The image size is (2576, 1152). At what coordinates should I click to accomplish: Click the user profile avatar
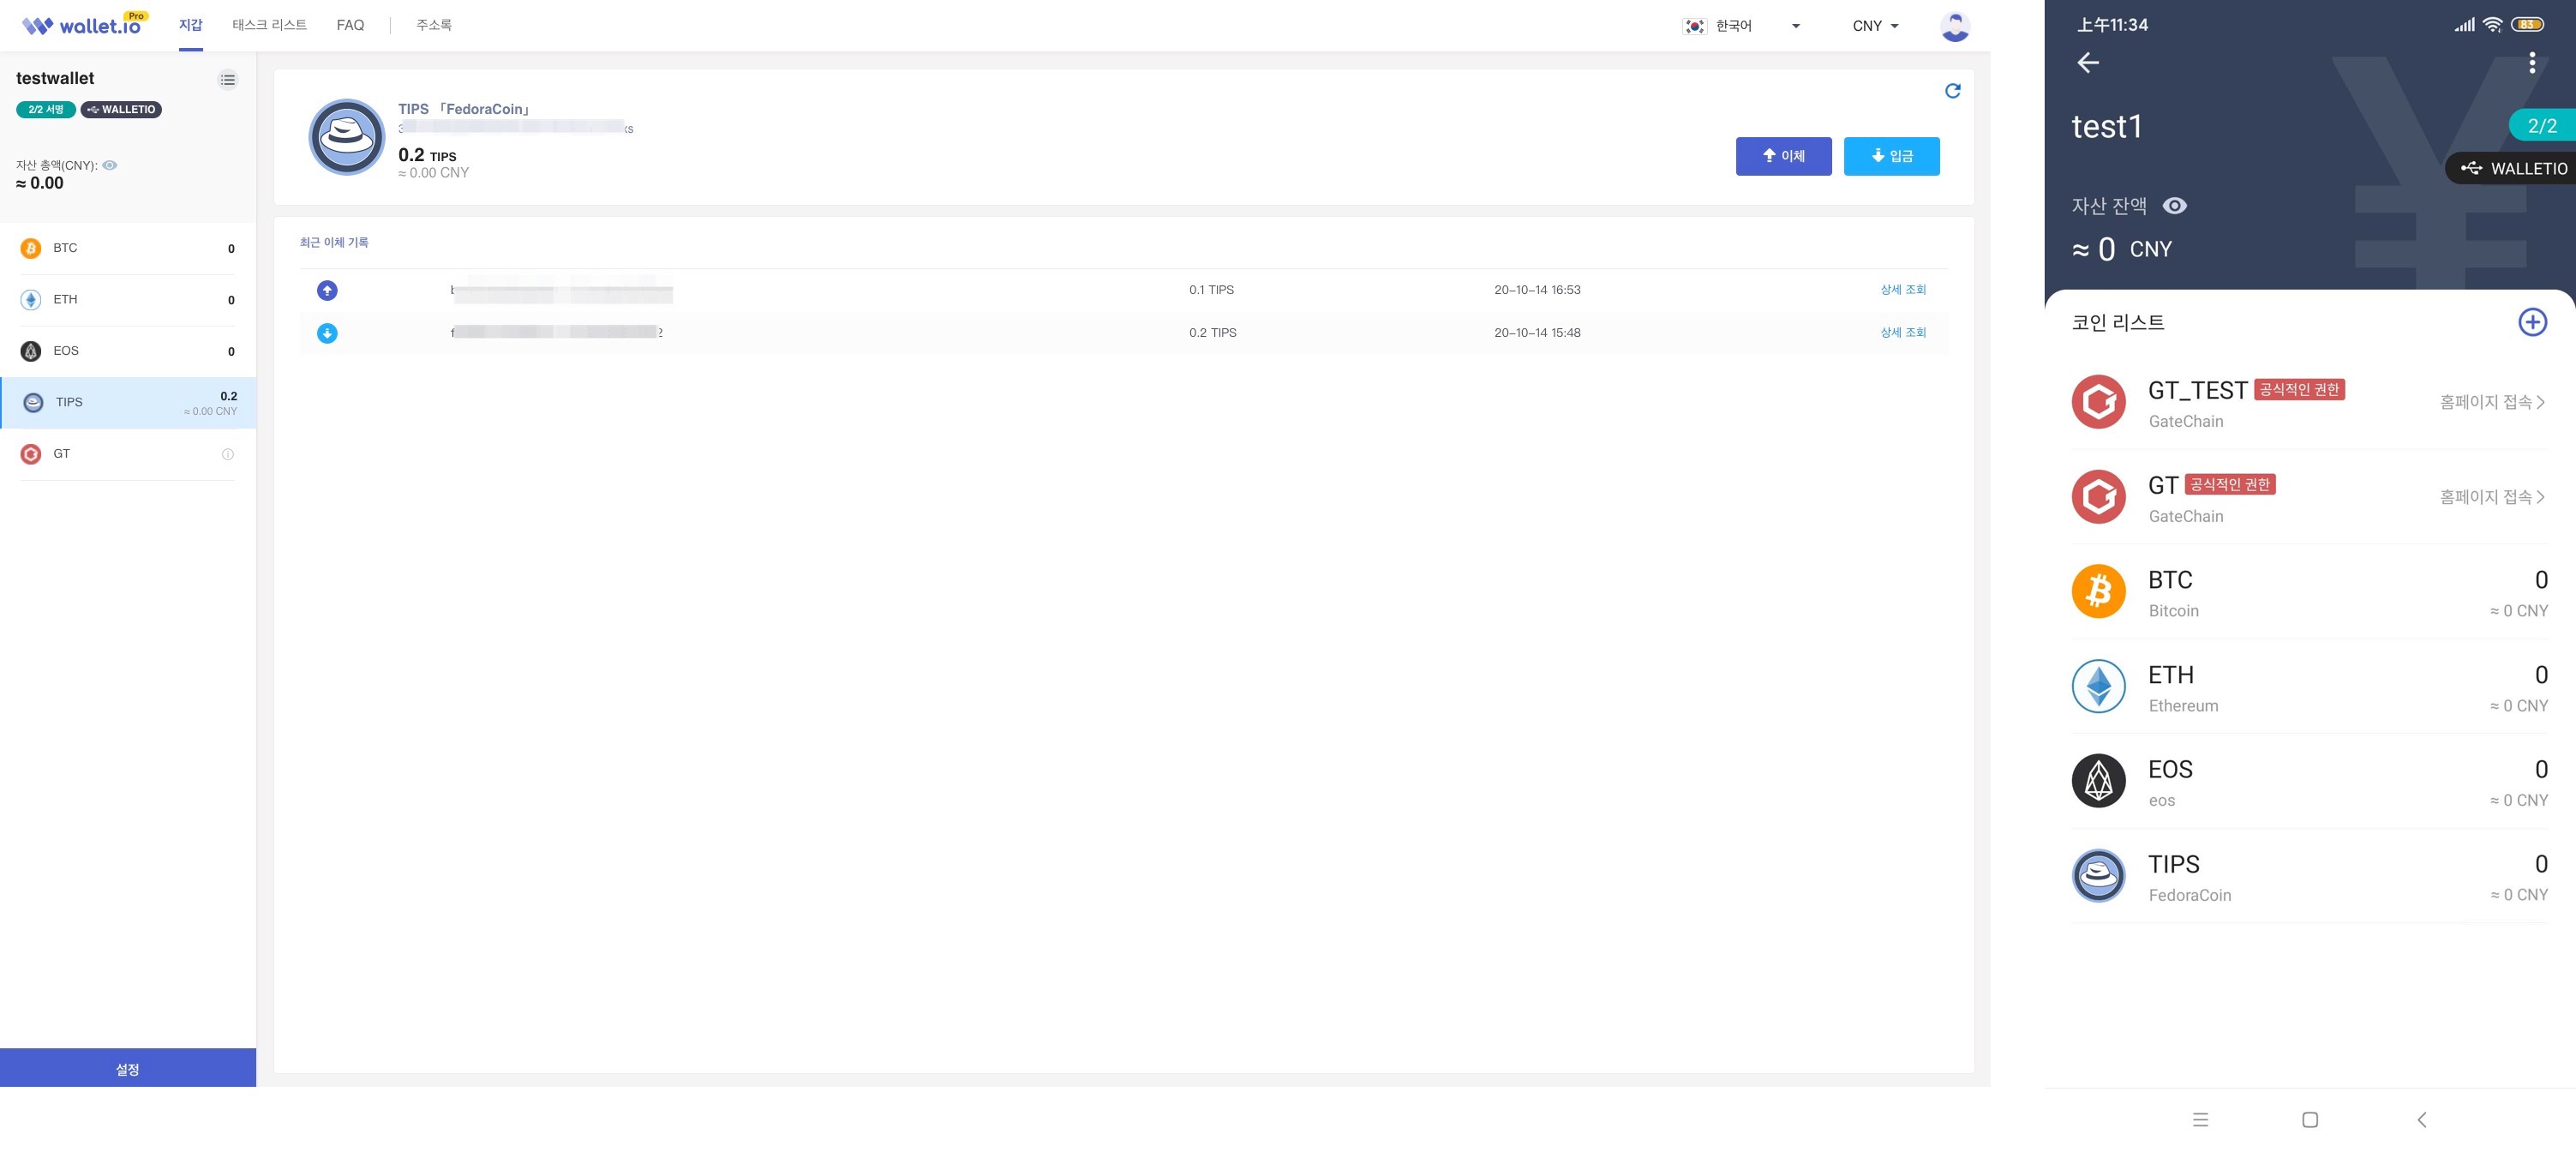1954,26
